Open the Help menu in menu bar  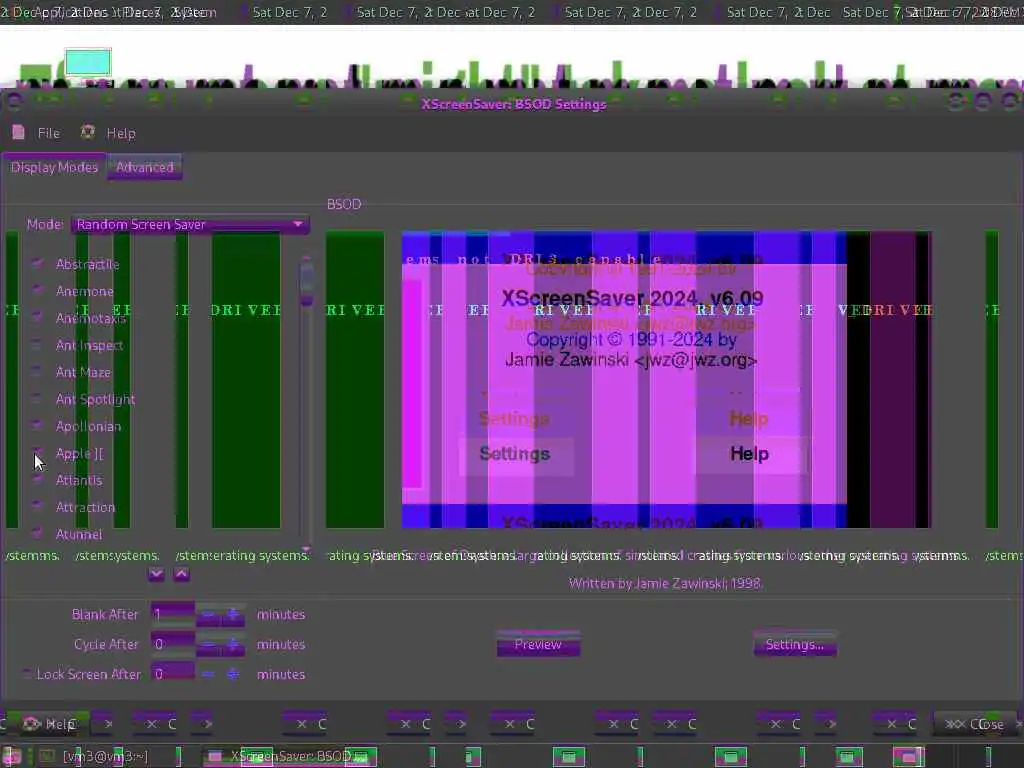[x=108, y=133]
